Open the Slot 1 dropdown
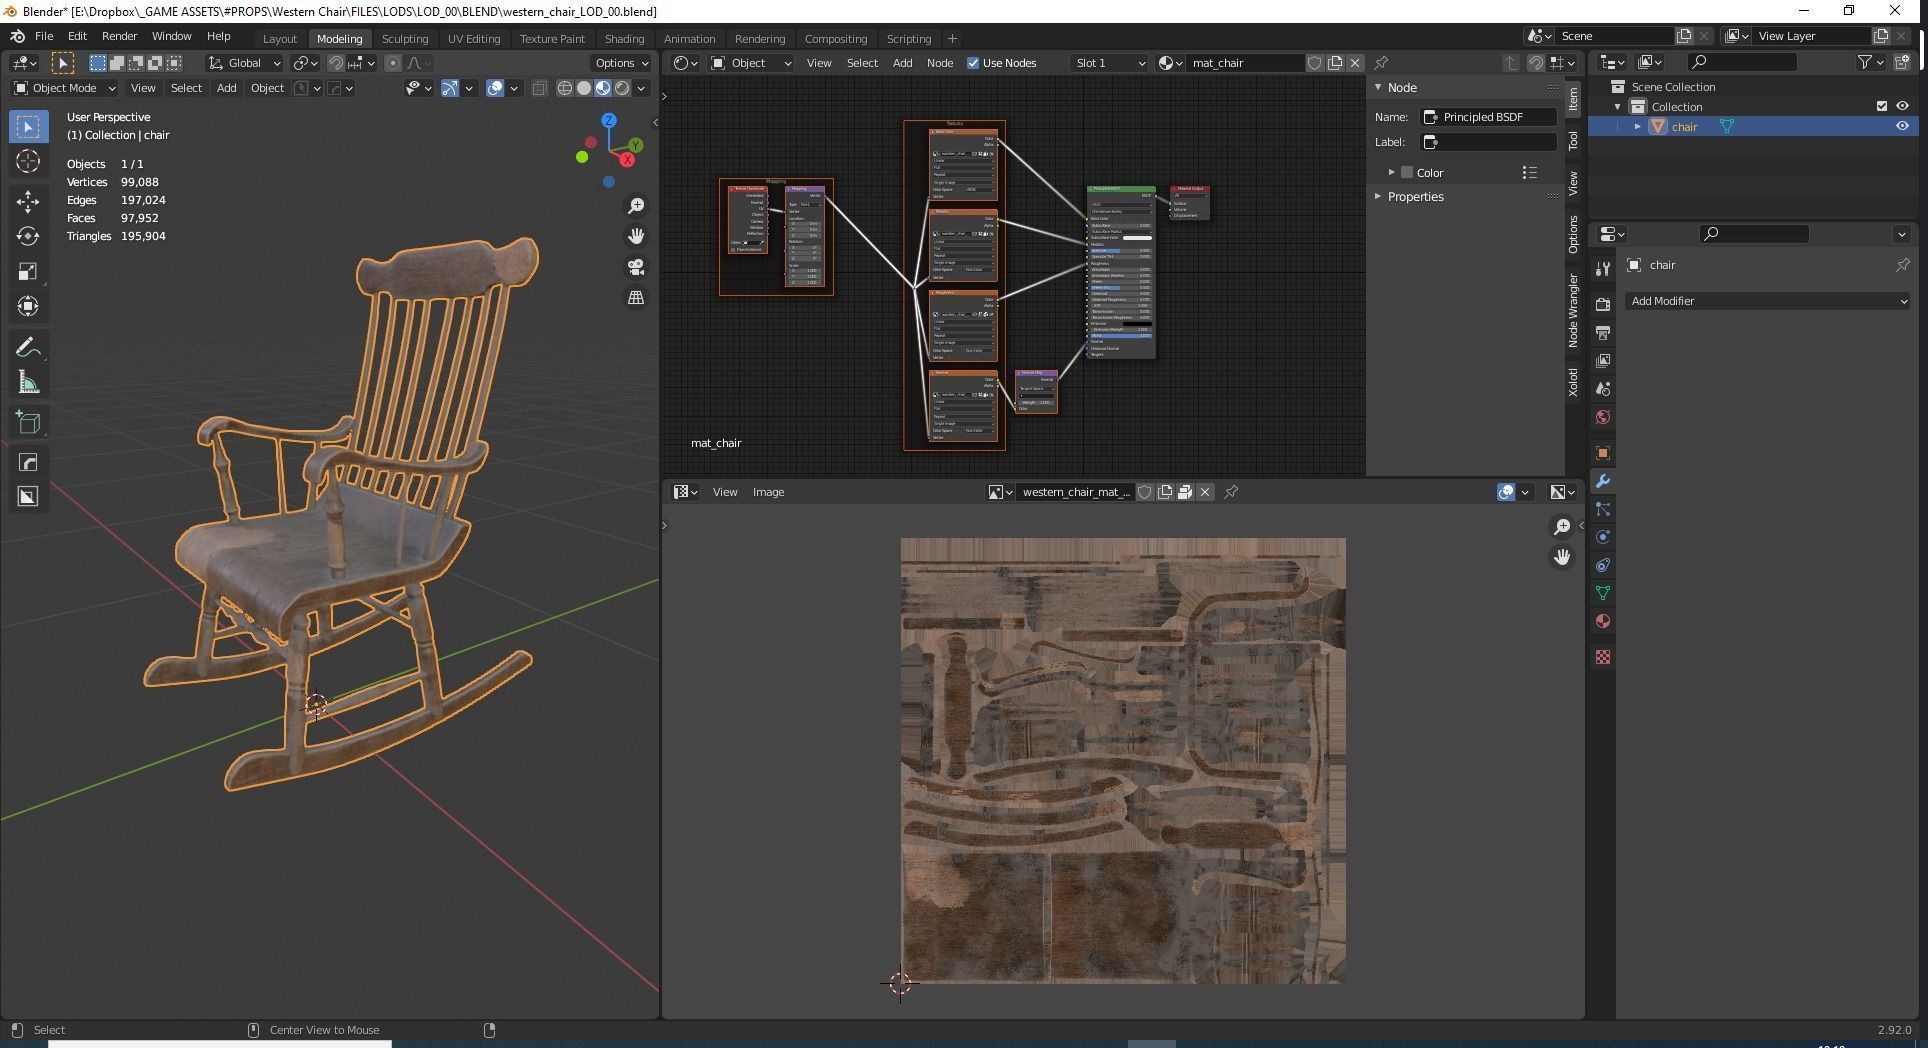This screenshot has height=1048, width=1928. click(1109, 63)
